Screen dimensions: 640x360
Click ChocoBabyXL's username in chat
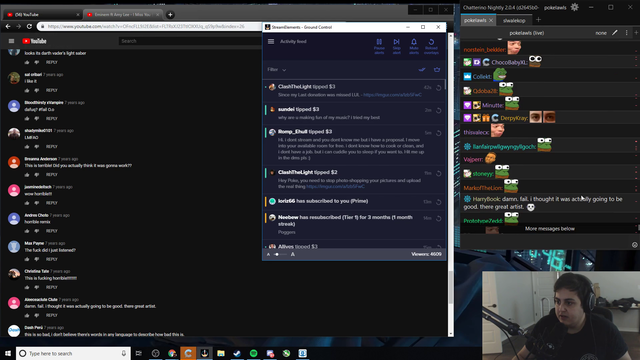pos(509,62)
